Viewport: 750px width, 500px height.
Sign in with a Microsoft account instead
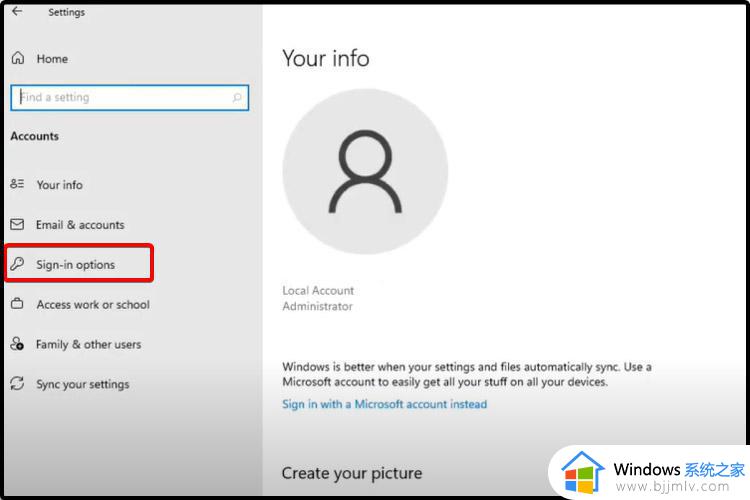(x=385, y=404)
